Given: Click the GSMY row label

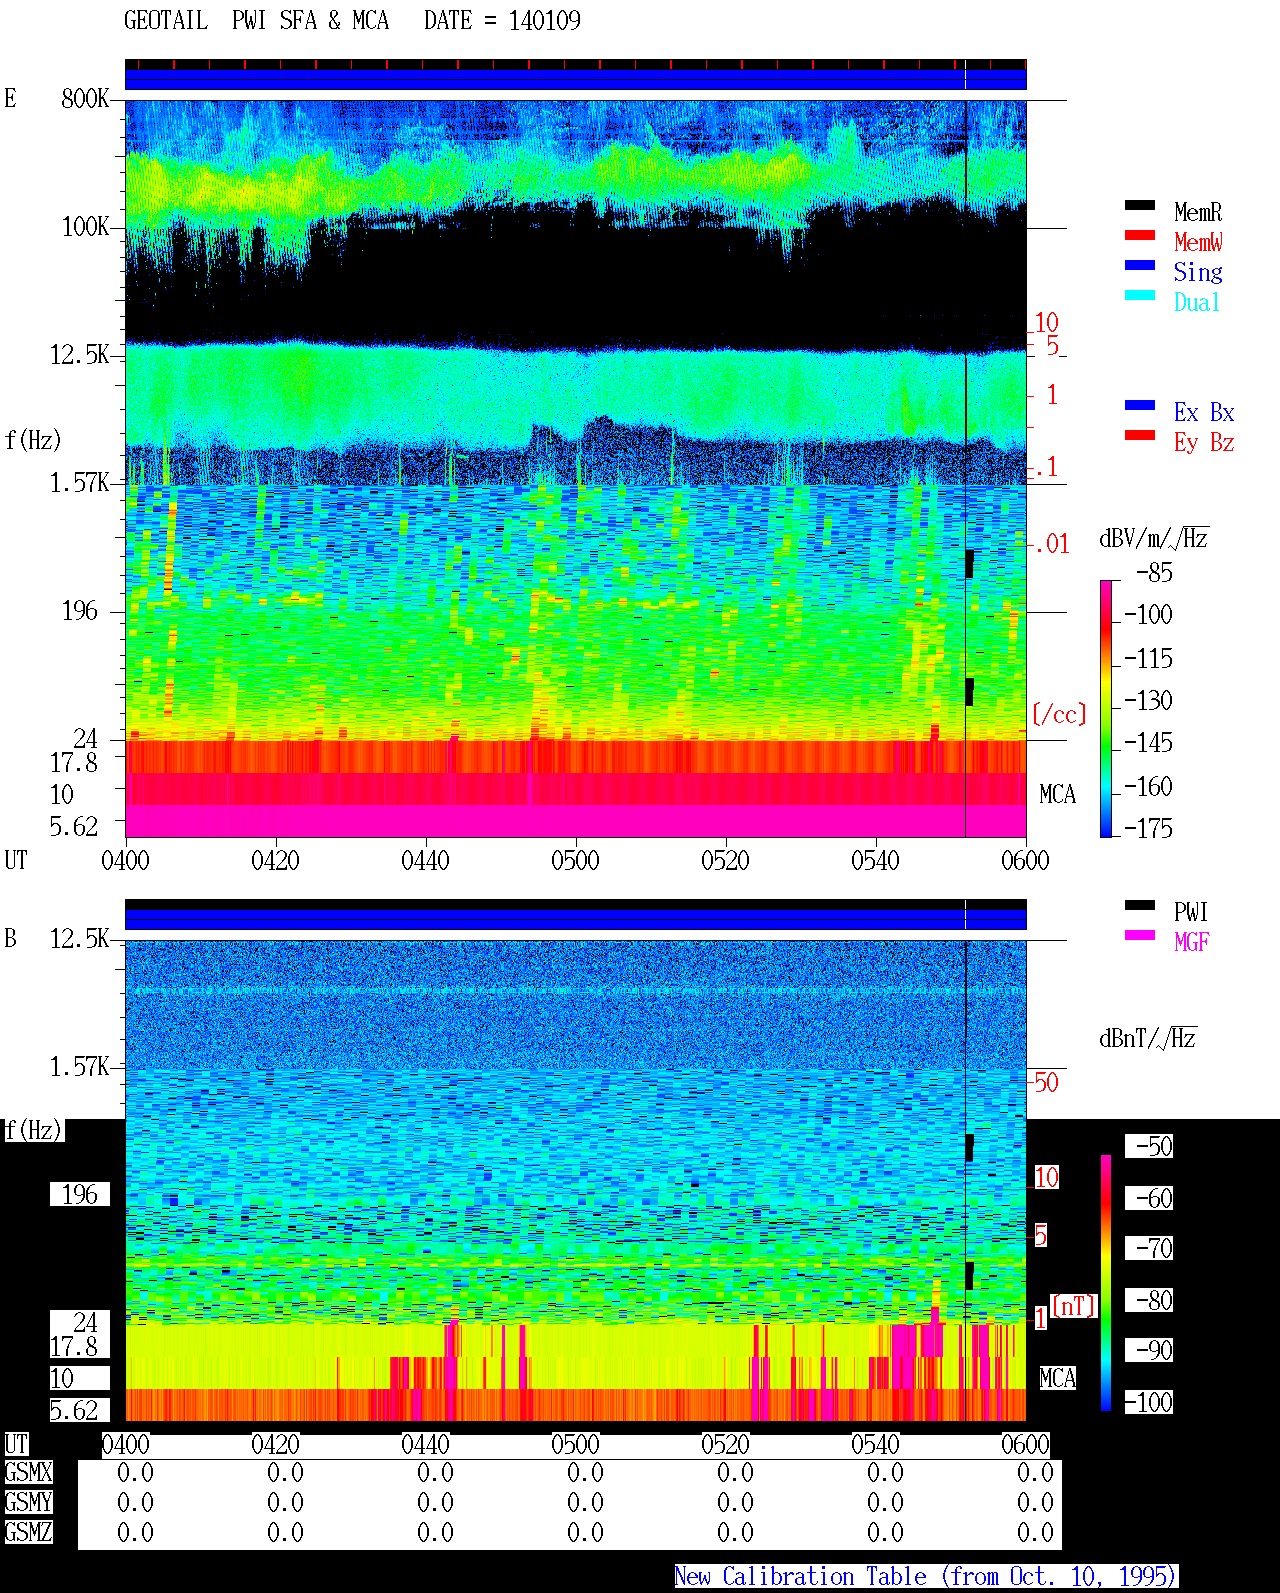Looking at the screenshot, I should pos(28,1503).
